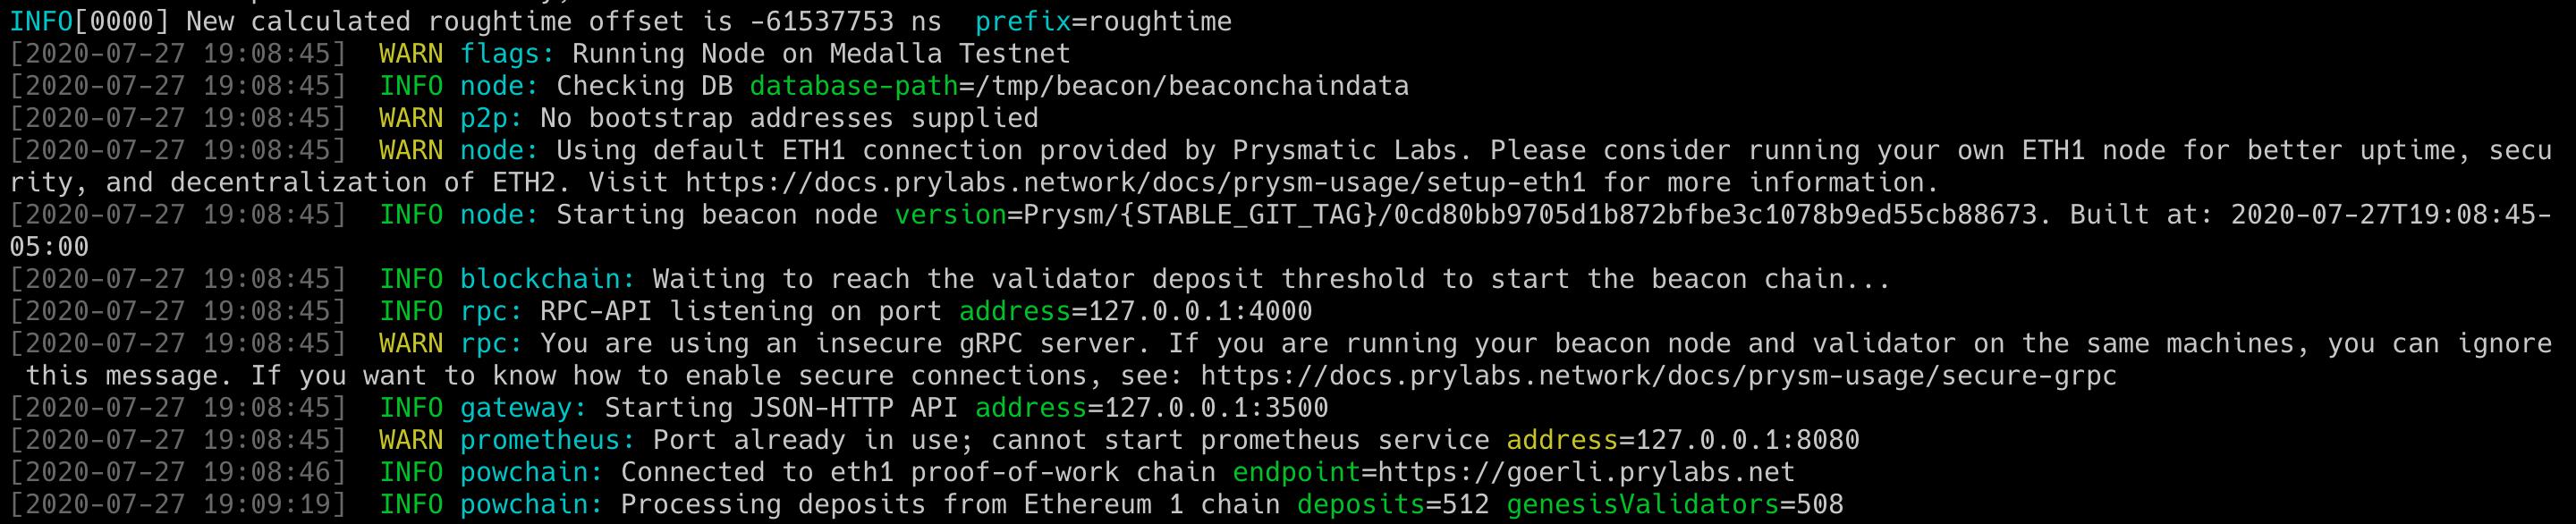
Task: Click the yellow WARN flags label
Action: pyautogui.click(x=411, y=54)
